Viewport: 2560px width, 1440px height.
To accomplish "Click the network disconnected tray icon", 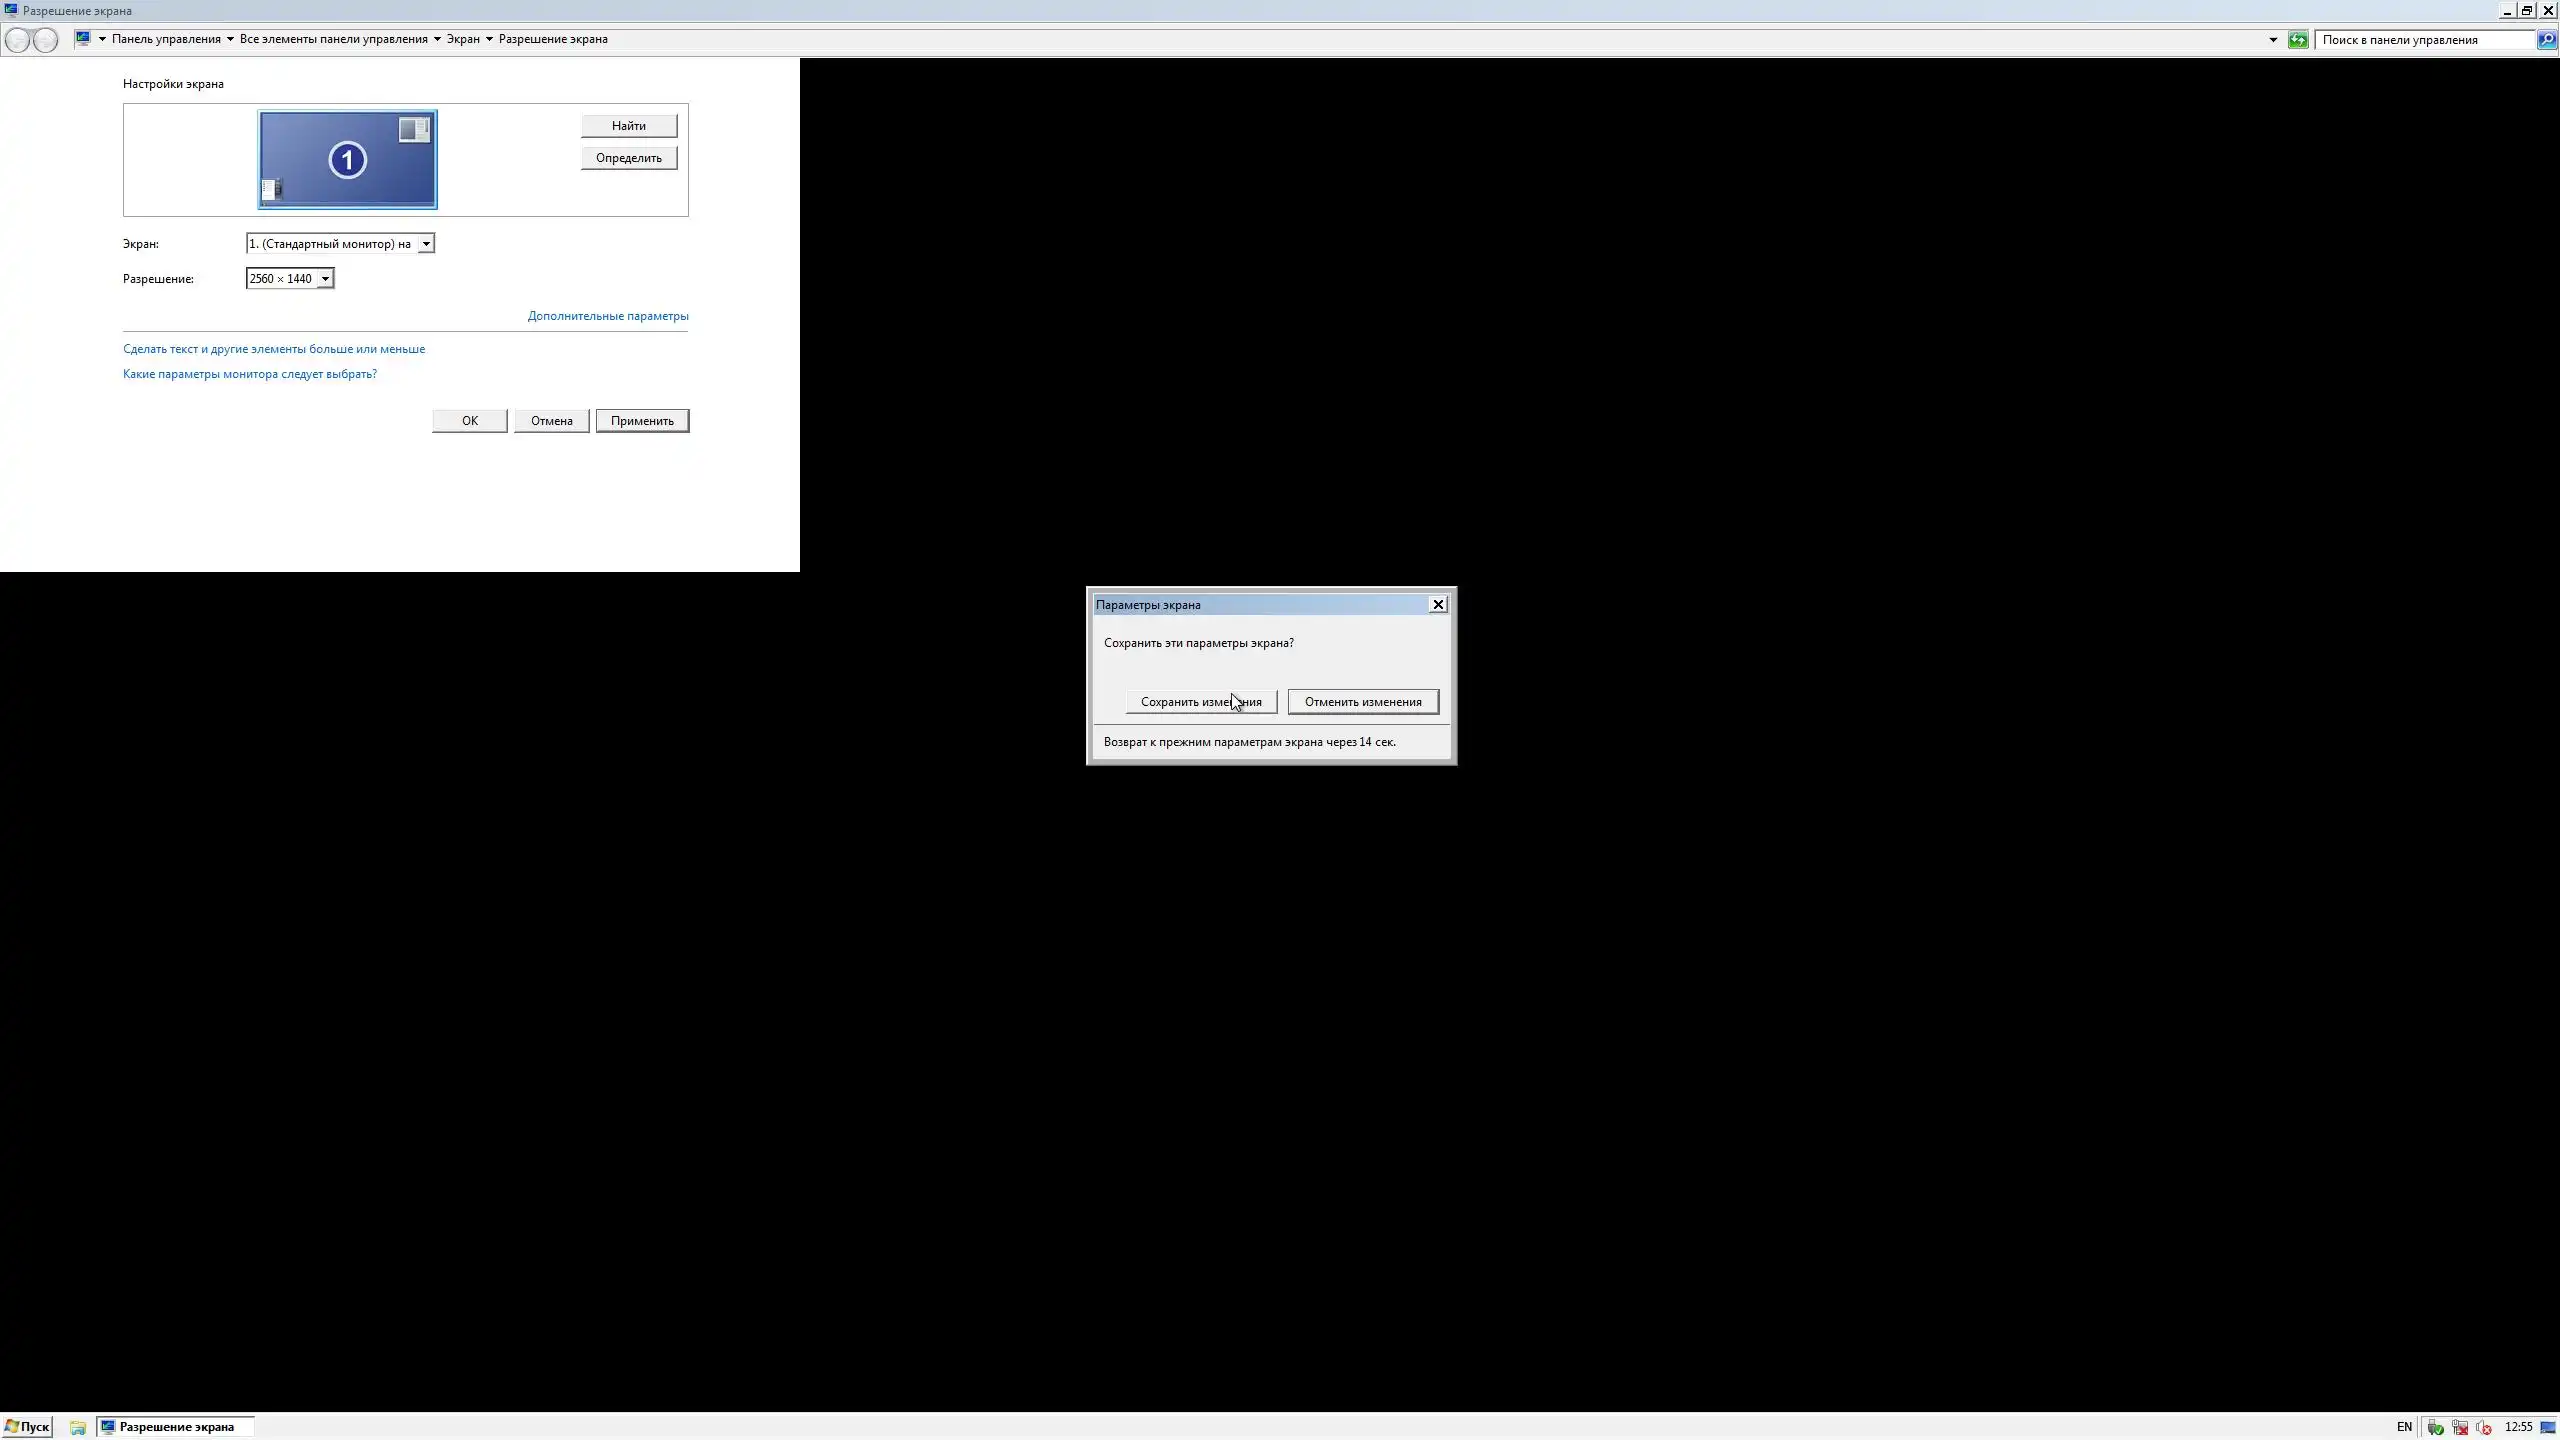I will (x=2460, y=1427).
